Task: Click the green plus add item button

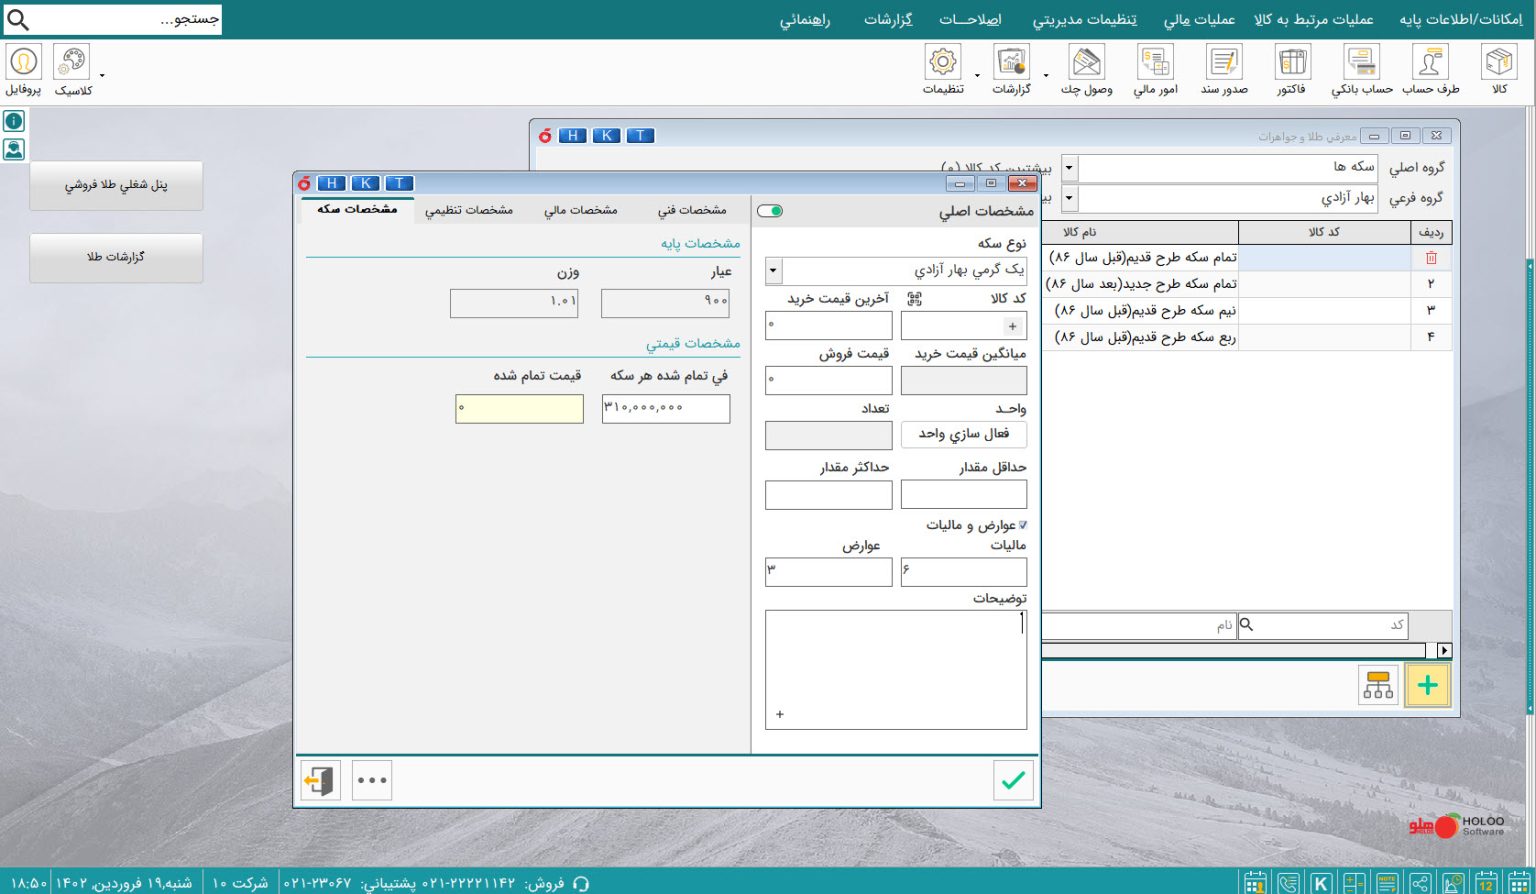Action: (x=1427, y=686)
